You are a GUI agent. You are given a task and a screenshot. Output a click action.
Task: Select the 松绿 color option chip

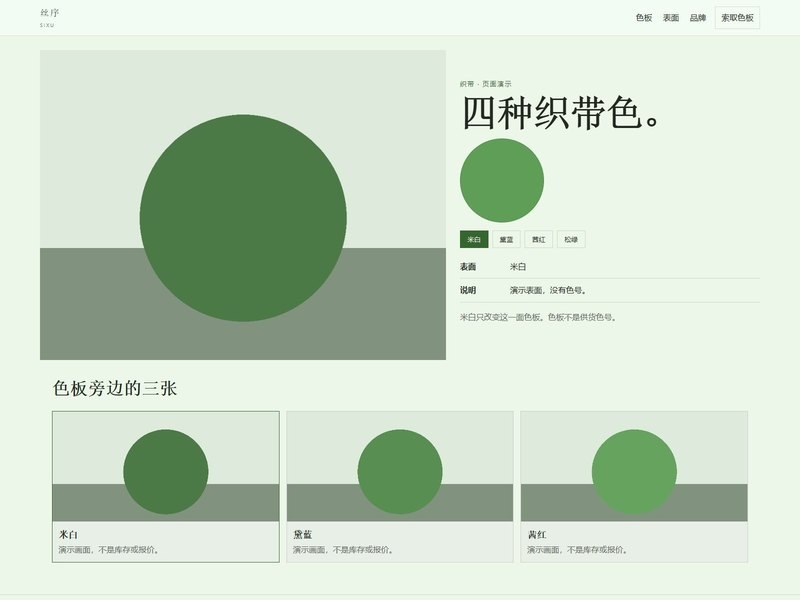(x=571, y=239)
